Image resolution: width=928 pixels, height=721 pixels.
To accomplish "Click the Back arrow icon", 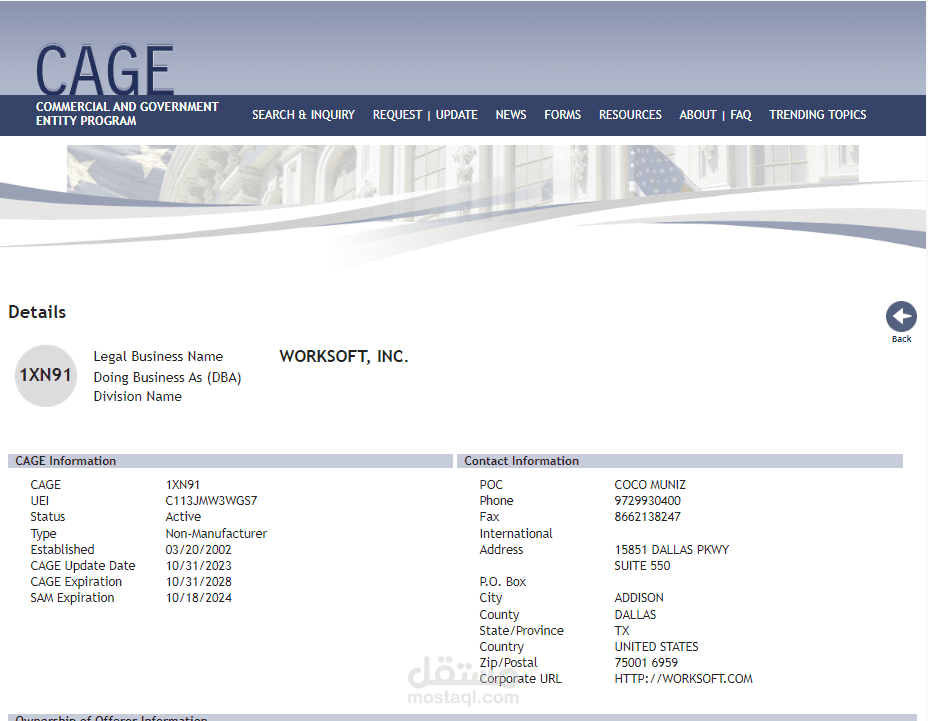I will coord(901,317).
